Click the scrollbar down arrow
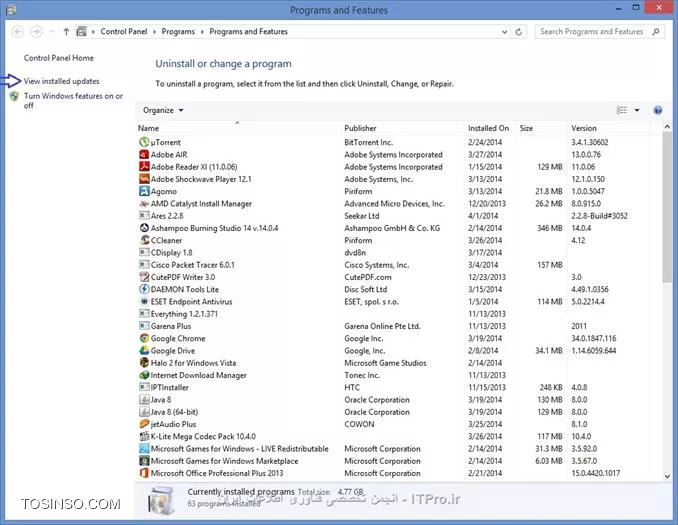 [x=667, y=476]
